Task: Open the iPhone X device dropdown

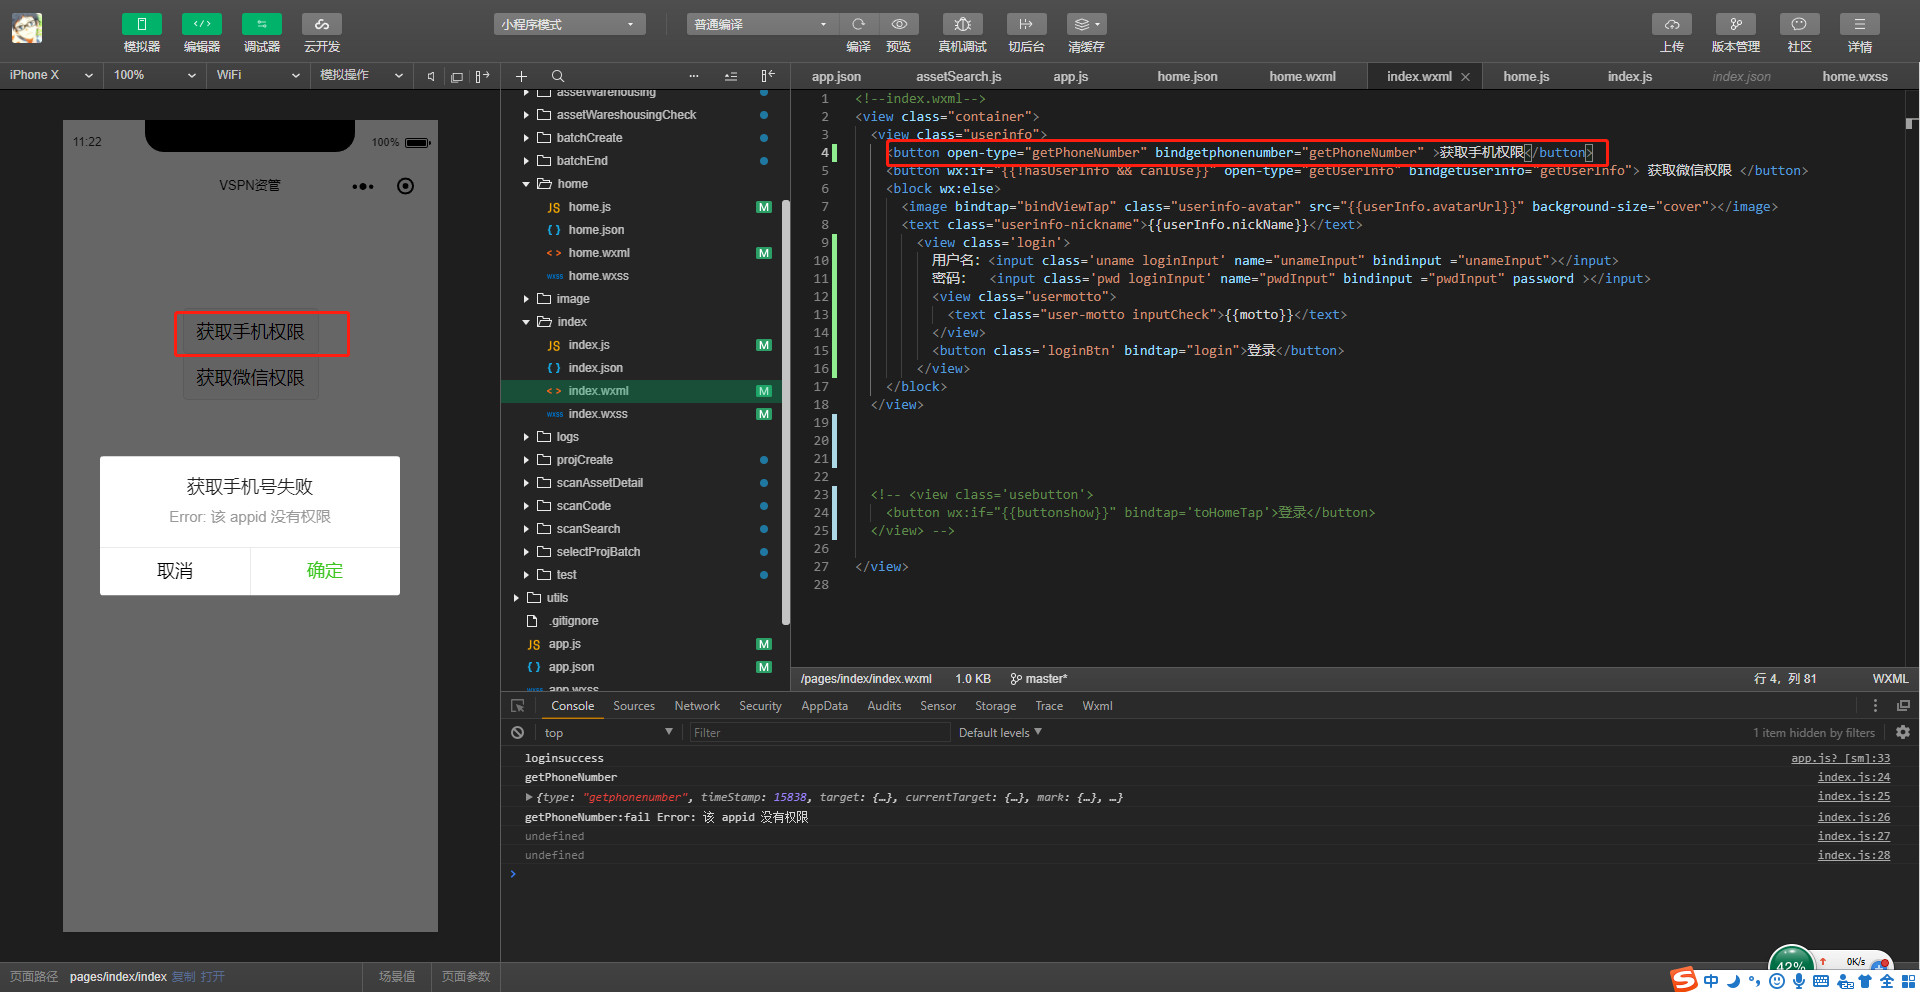Action: [50, 75]
